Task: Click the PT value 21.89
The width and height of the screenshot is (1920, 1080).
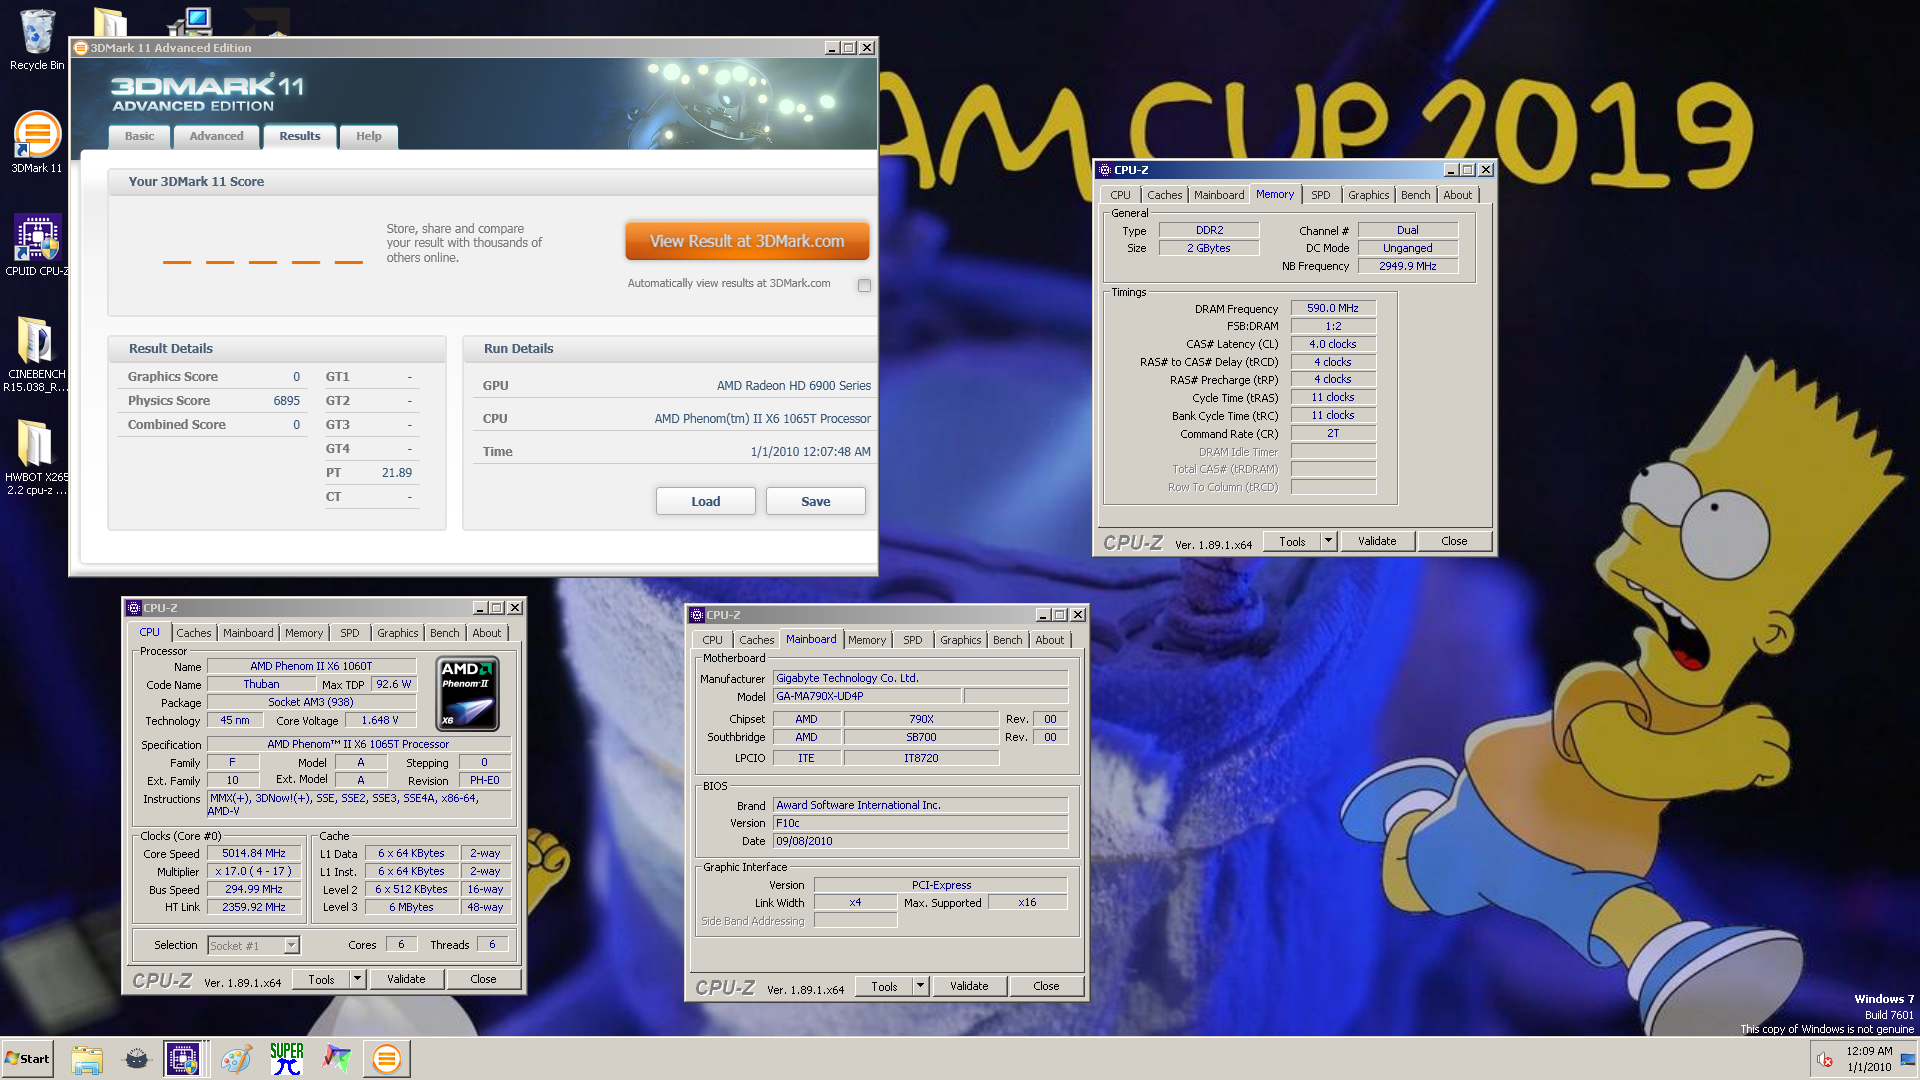Action: coord(396,473)
